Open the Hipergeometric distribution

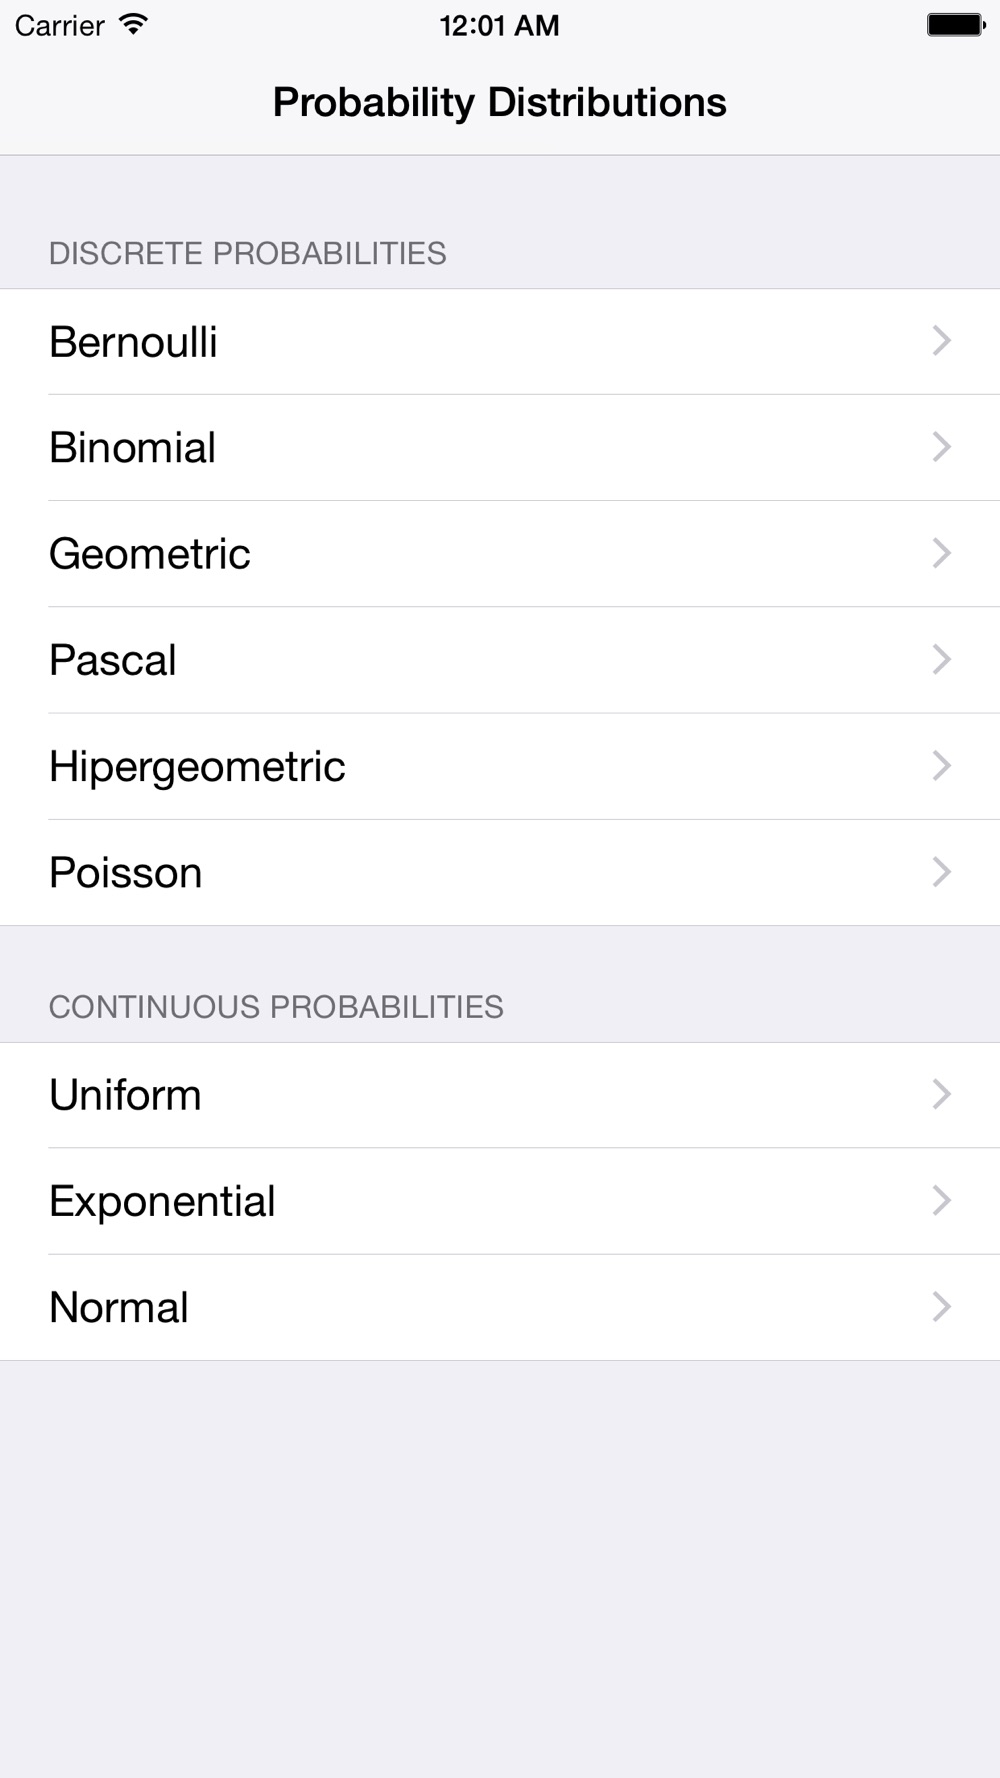pos(500,767)
